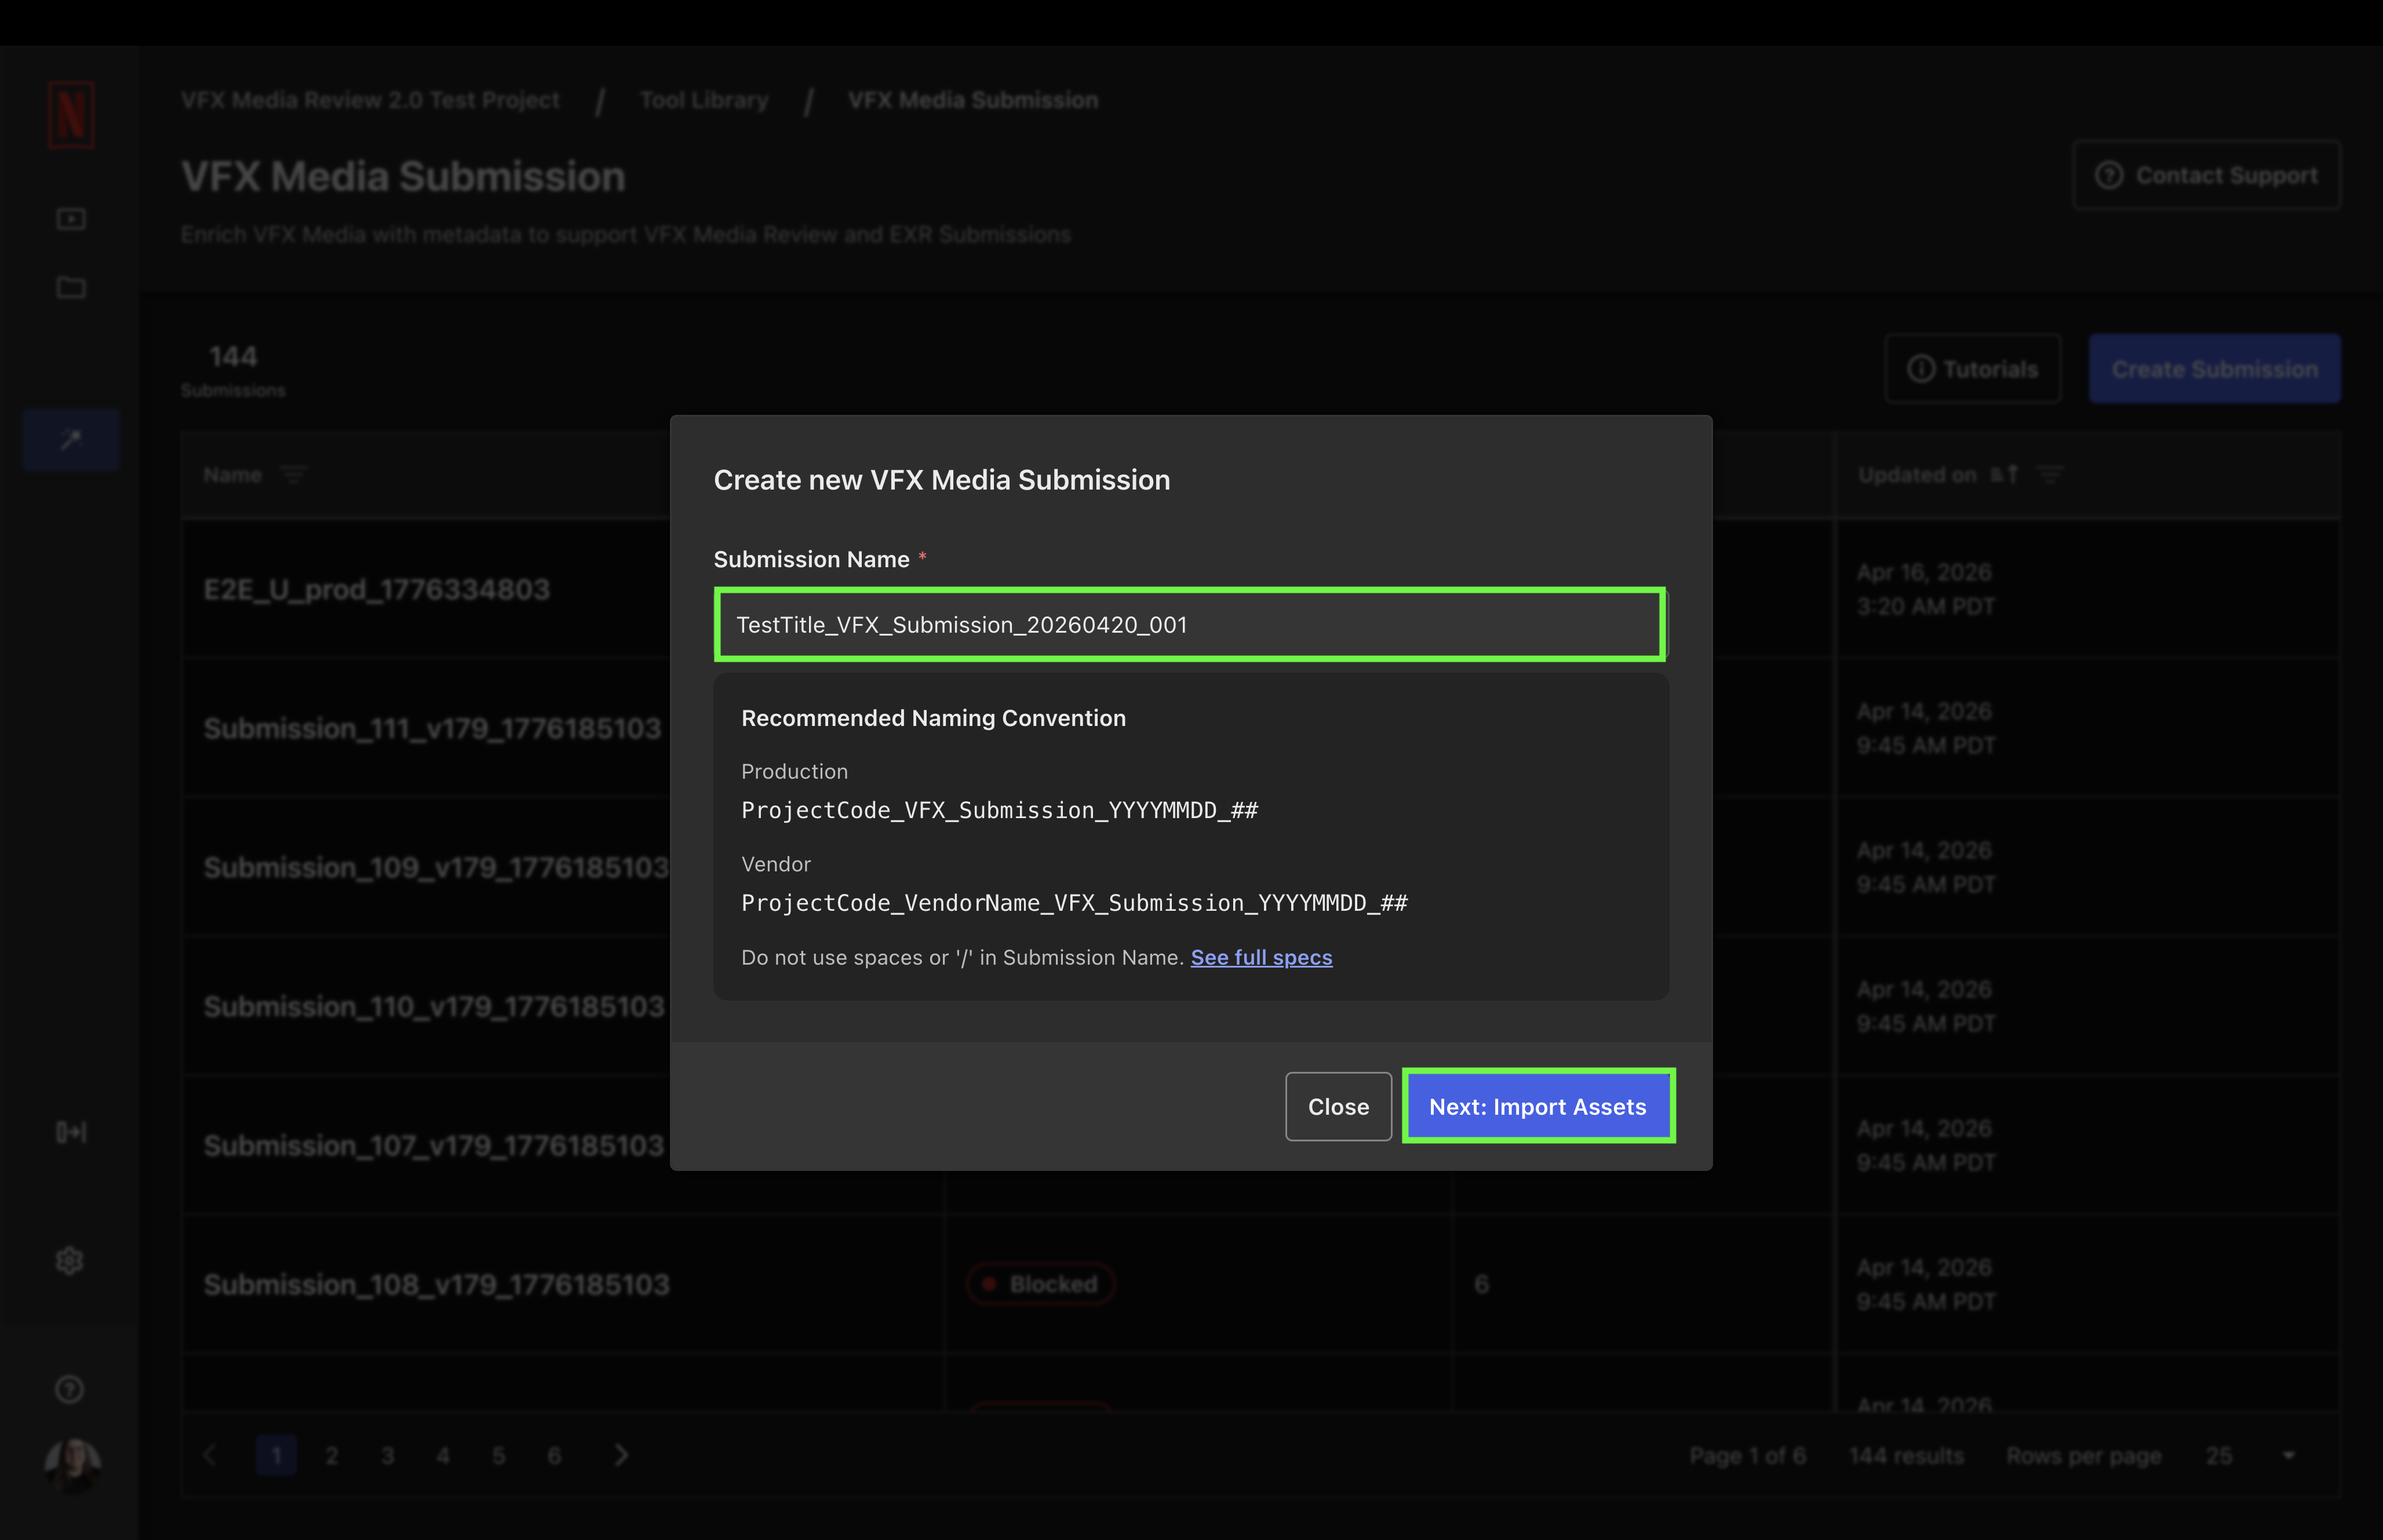Screen dimensions: 2383x1540
Task: Open submission Submission_110_v179_1776185103
Action: [x=434, y=1006]
